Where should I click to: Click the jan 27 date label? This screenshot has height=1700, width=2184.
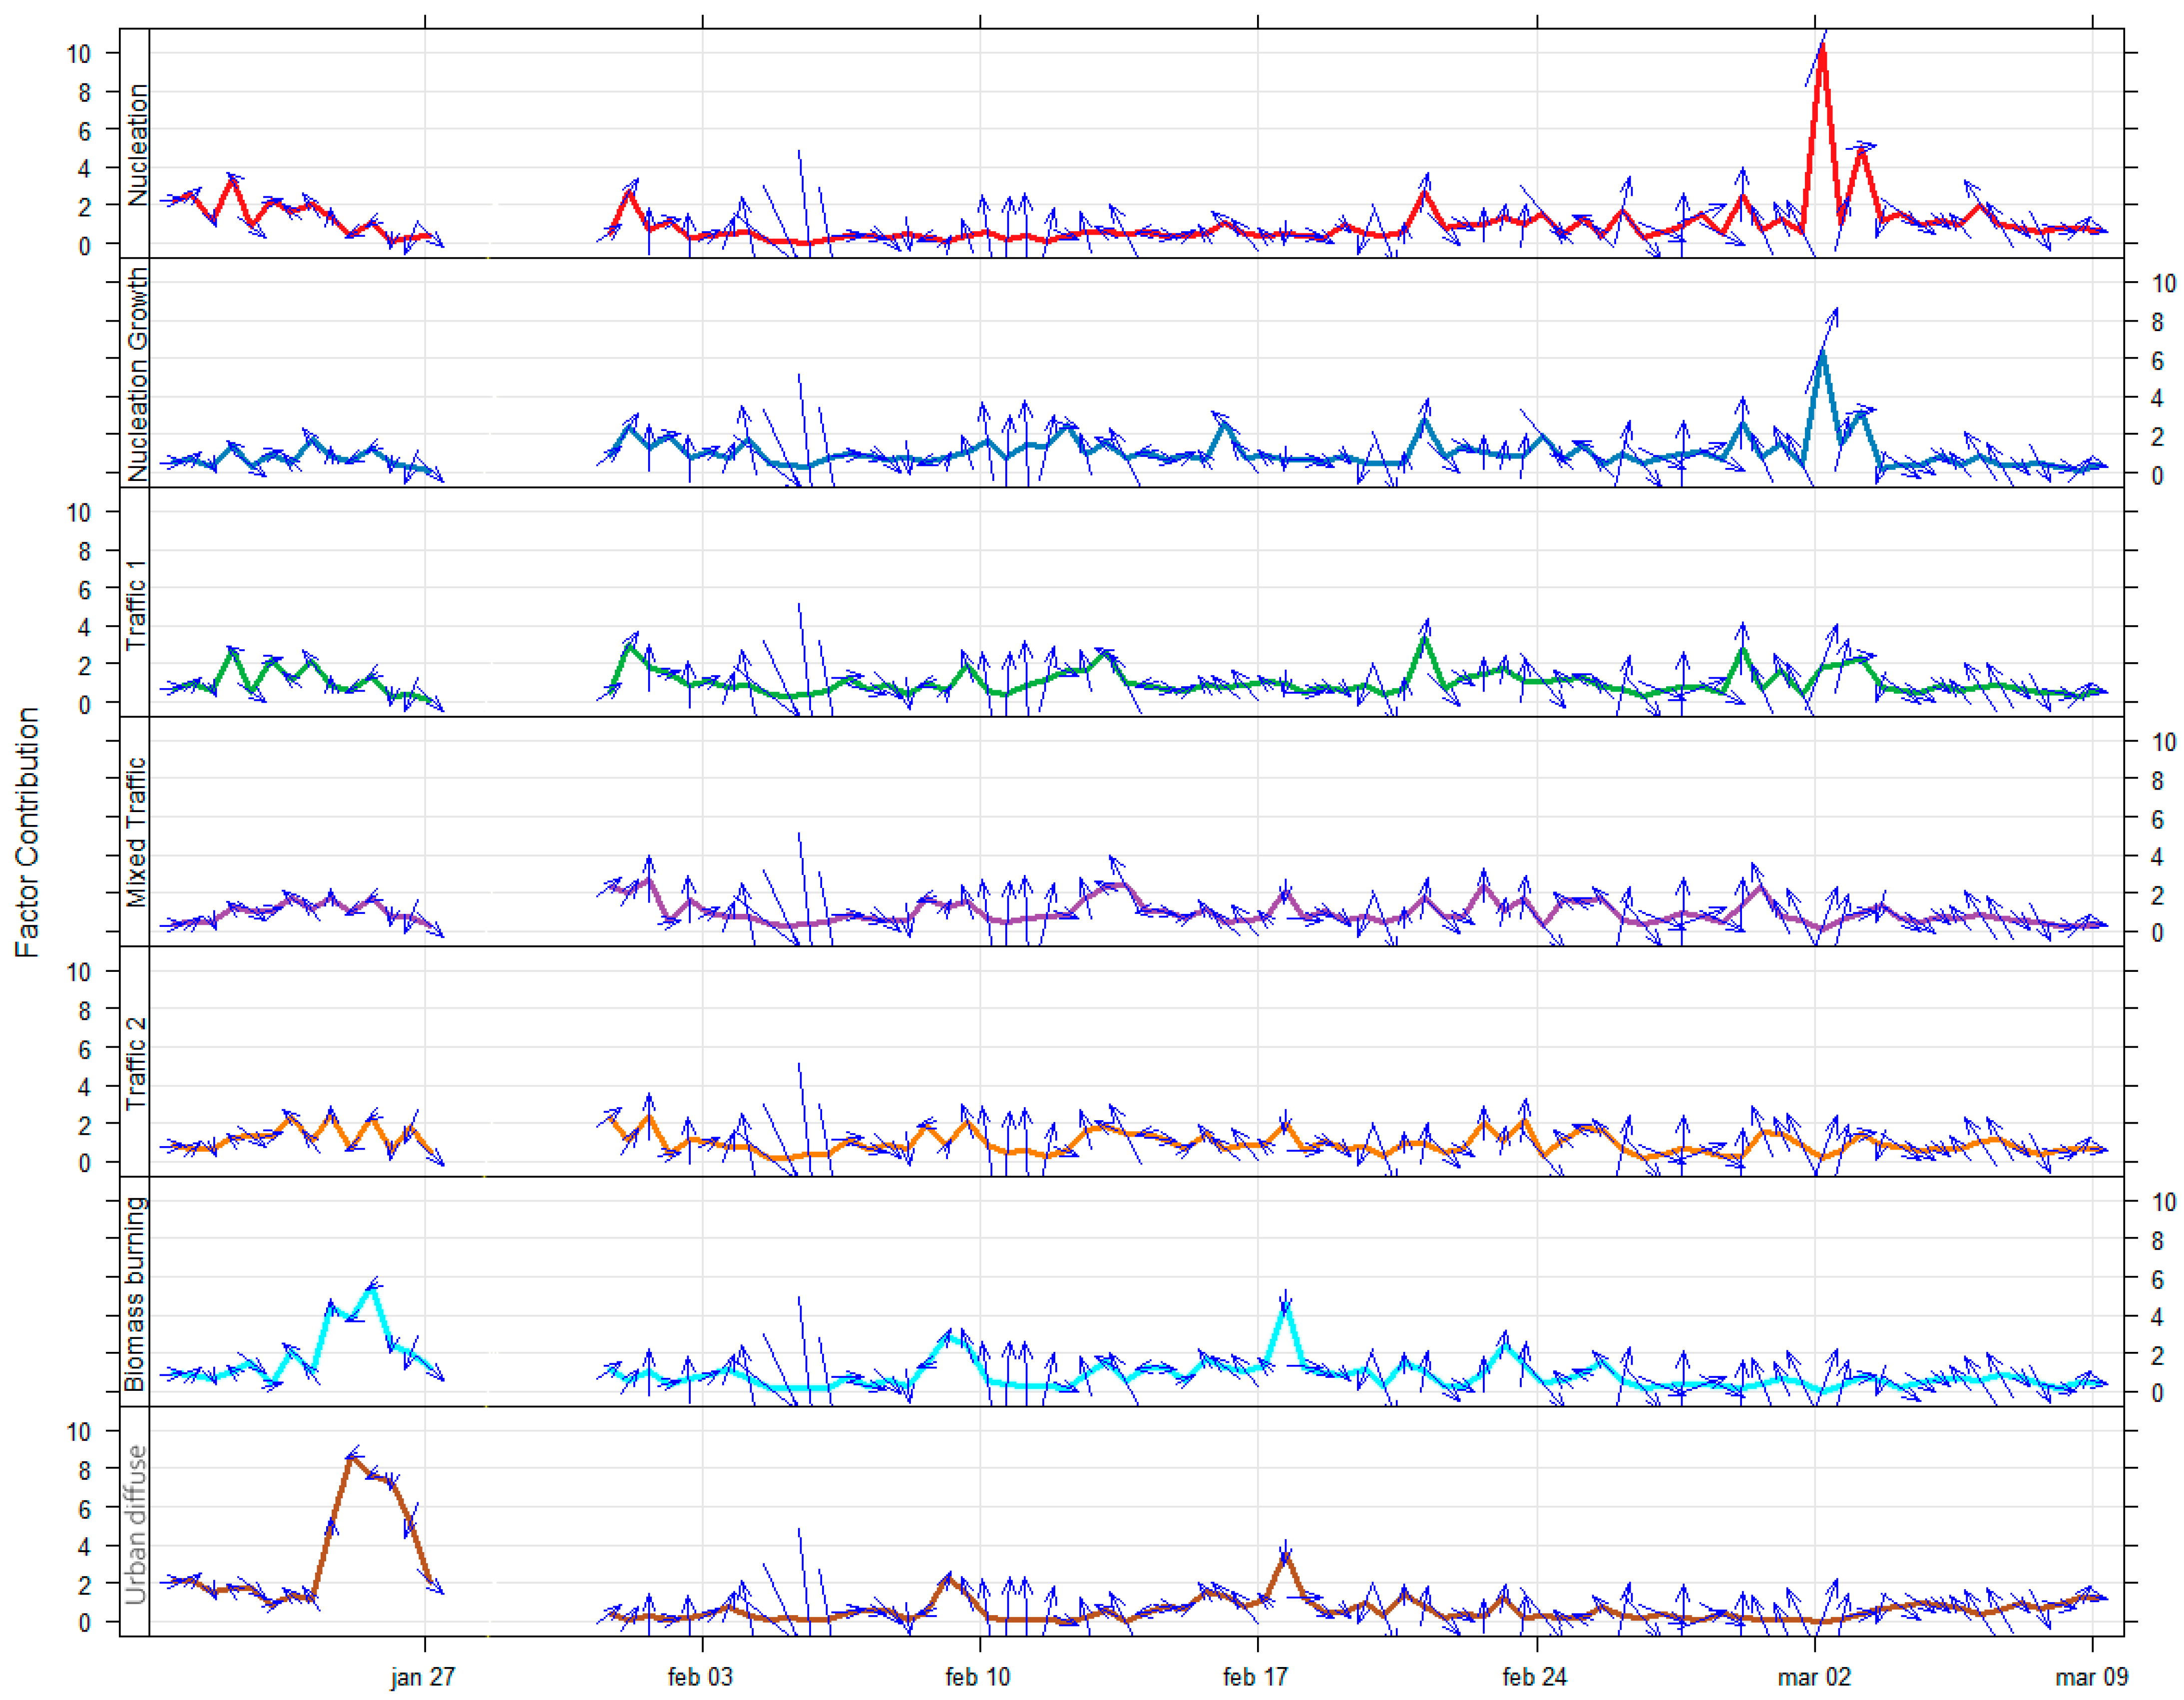(422, 1677)
